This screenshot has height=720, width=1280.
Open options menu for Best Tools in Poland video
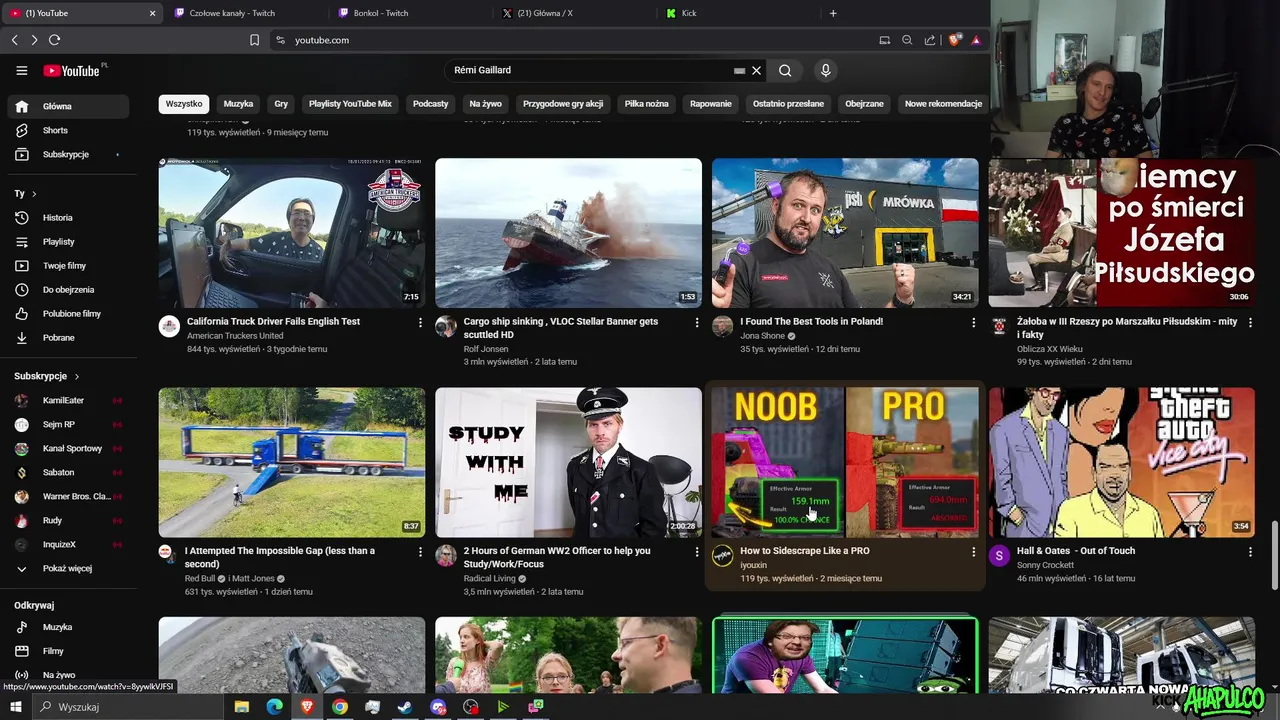click(x=973, y=322)
